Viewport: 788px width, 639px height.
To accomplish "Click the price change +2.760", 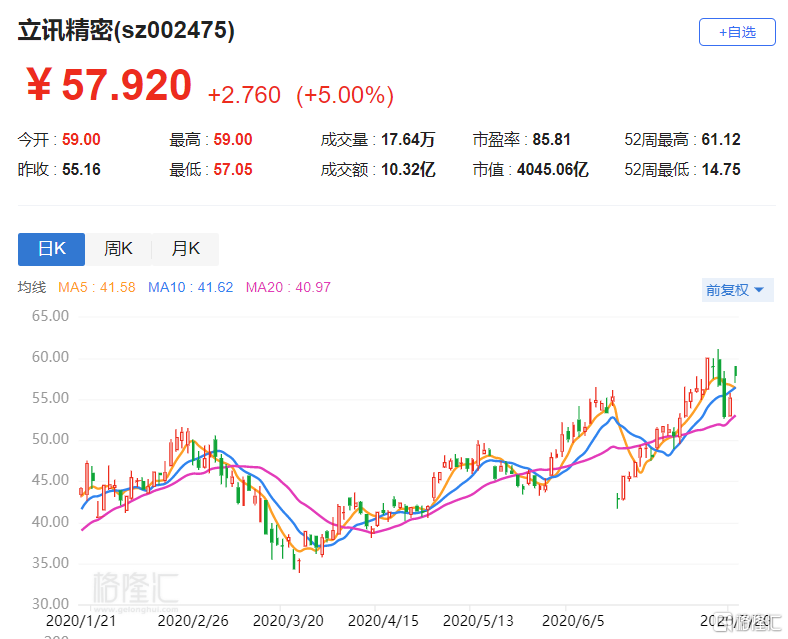I will coord(244,95).
